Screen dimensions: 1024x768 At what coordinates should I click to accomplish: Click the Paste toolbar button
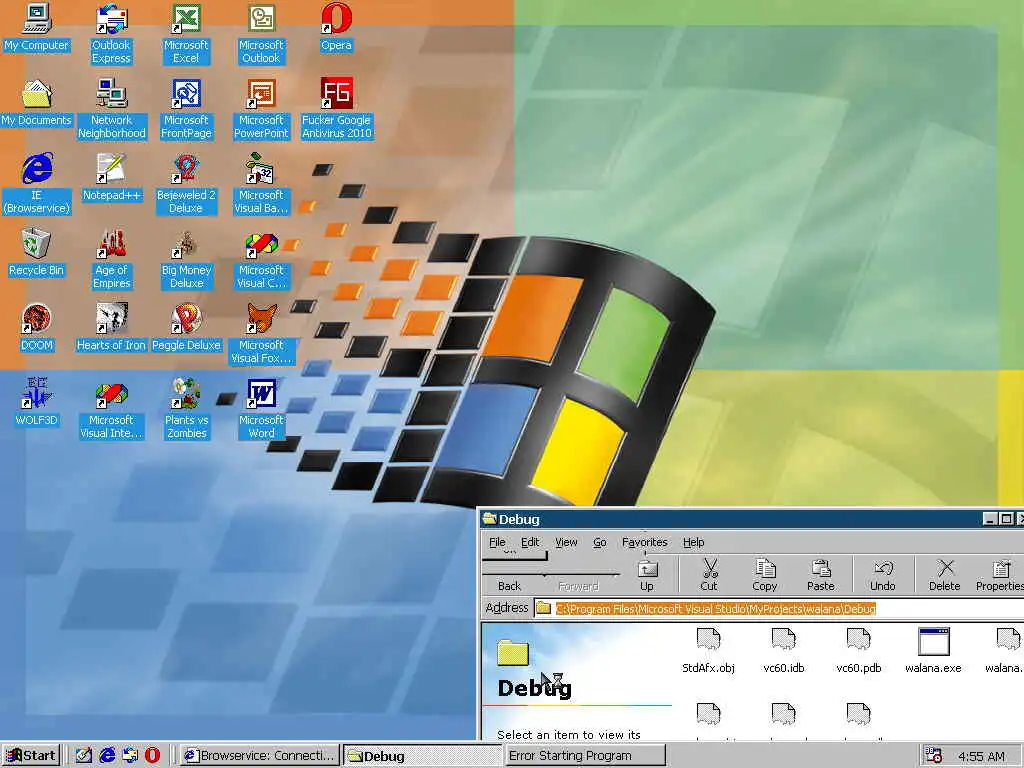821,575
